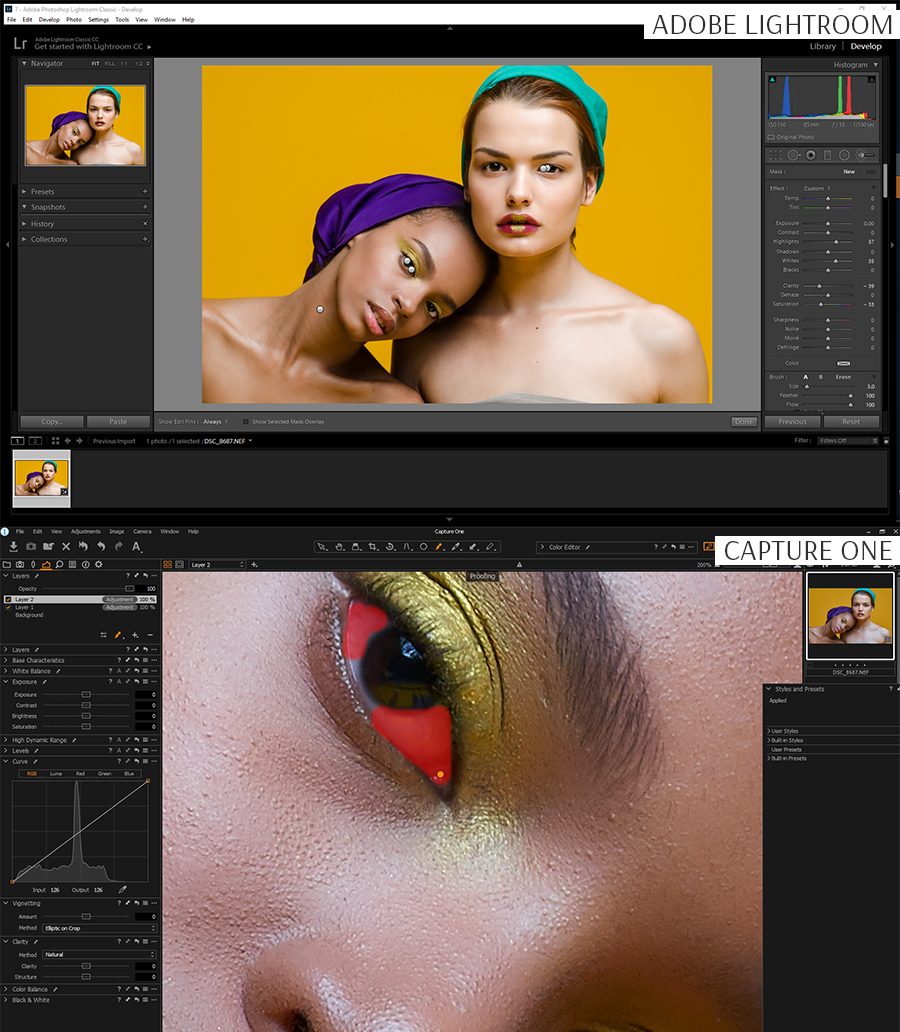This screenshot has width=900, height=1032.
Task: Click the Reset button in Lightroom
Action: (x=851, y=422)
